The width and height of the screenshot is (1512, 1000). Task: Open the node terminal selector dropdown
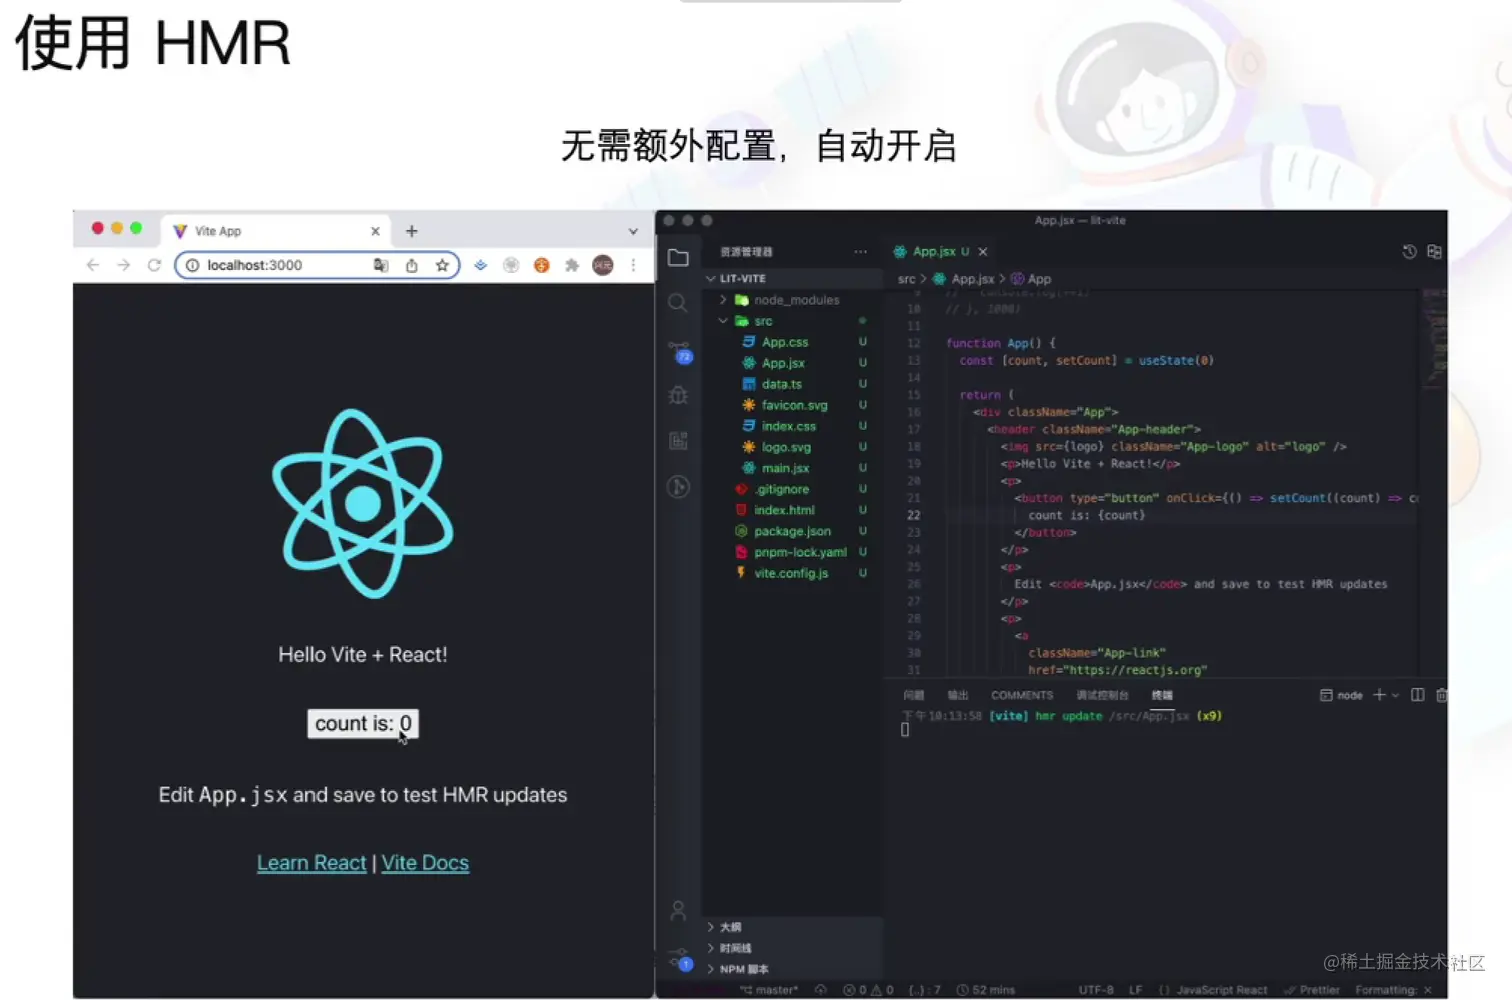coord(1341,695)
